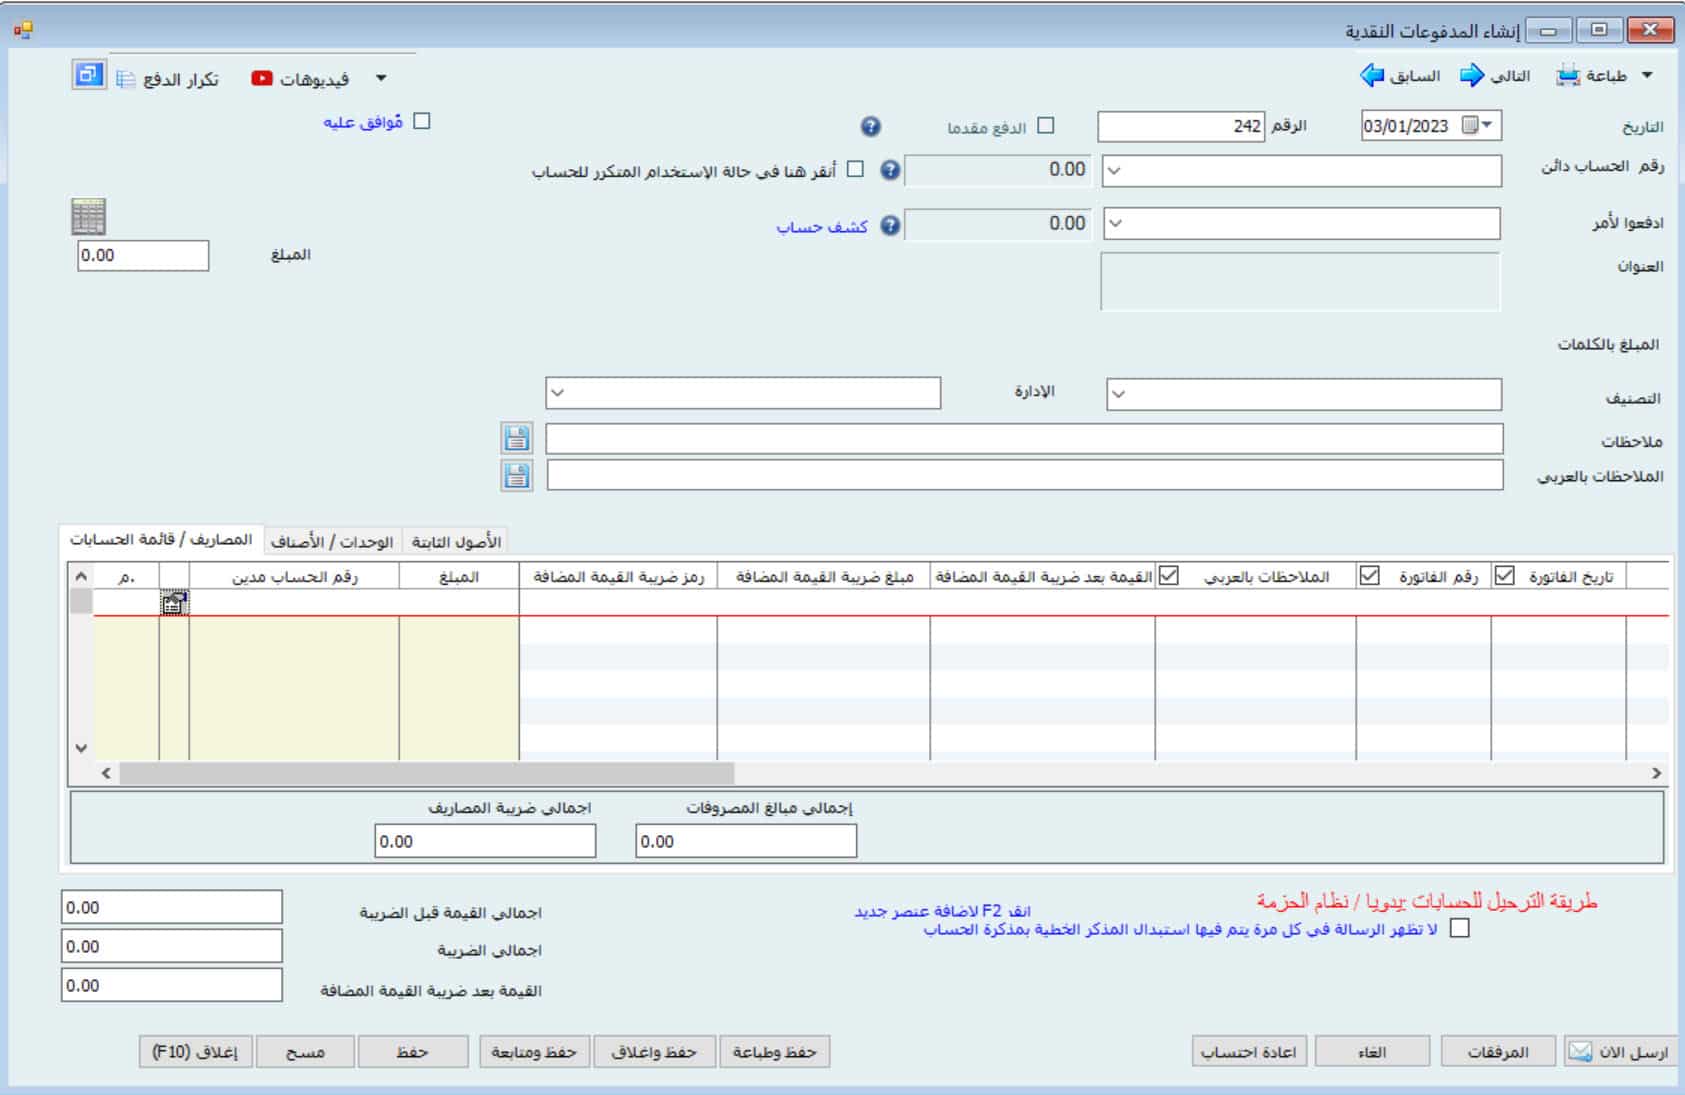Open the كشف حساب link

click(x=822, y=227)
